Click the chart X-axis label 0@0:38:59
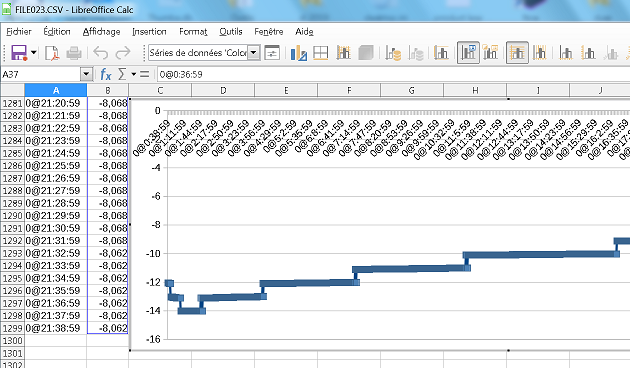Image resolution: width=630 pixels, height=368 pixels. point(151,138)
